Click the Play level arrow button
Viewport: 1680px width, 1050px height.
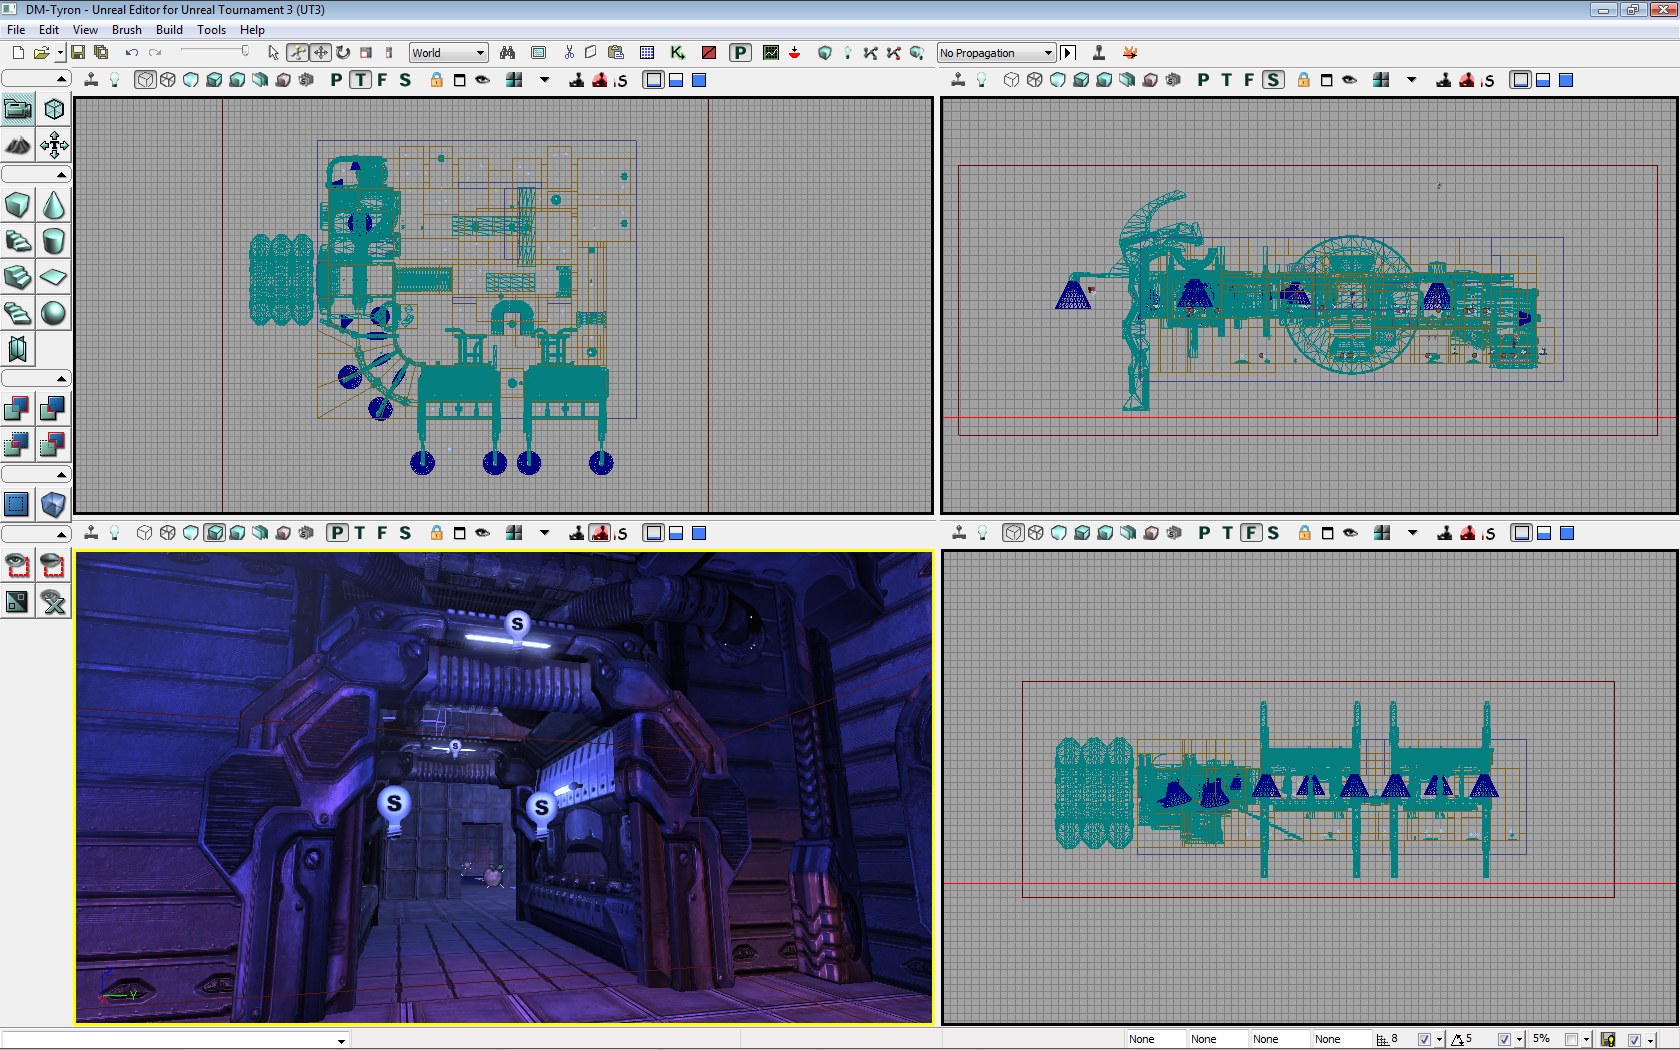click(x=1068, y=53)
